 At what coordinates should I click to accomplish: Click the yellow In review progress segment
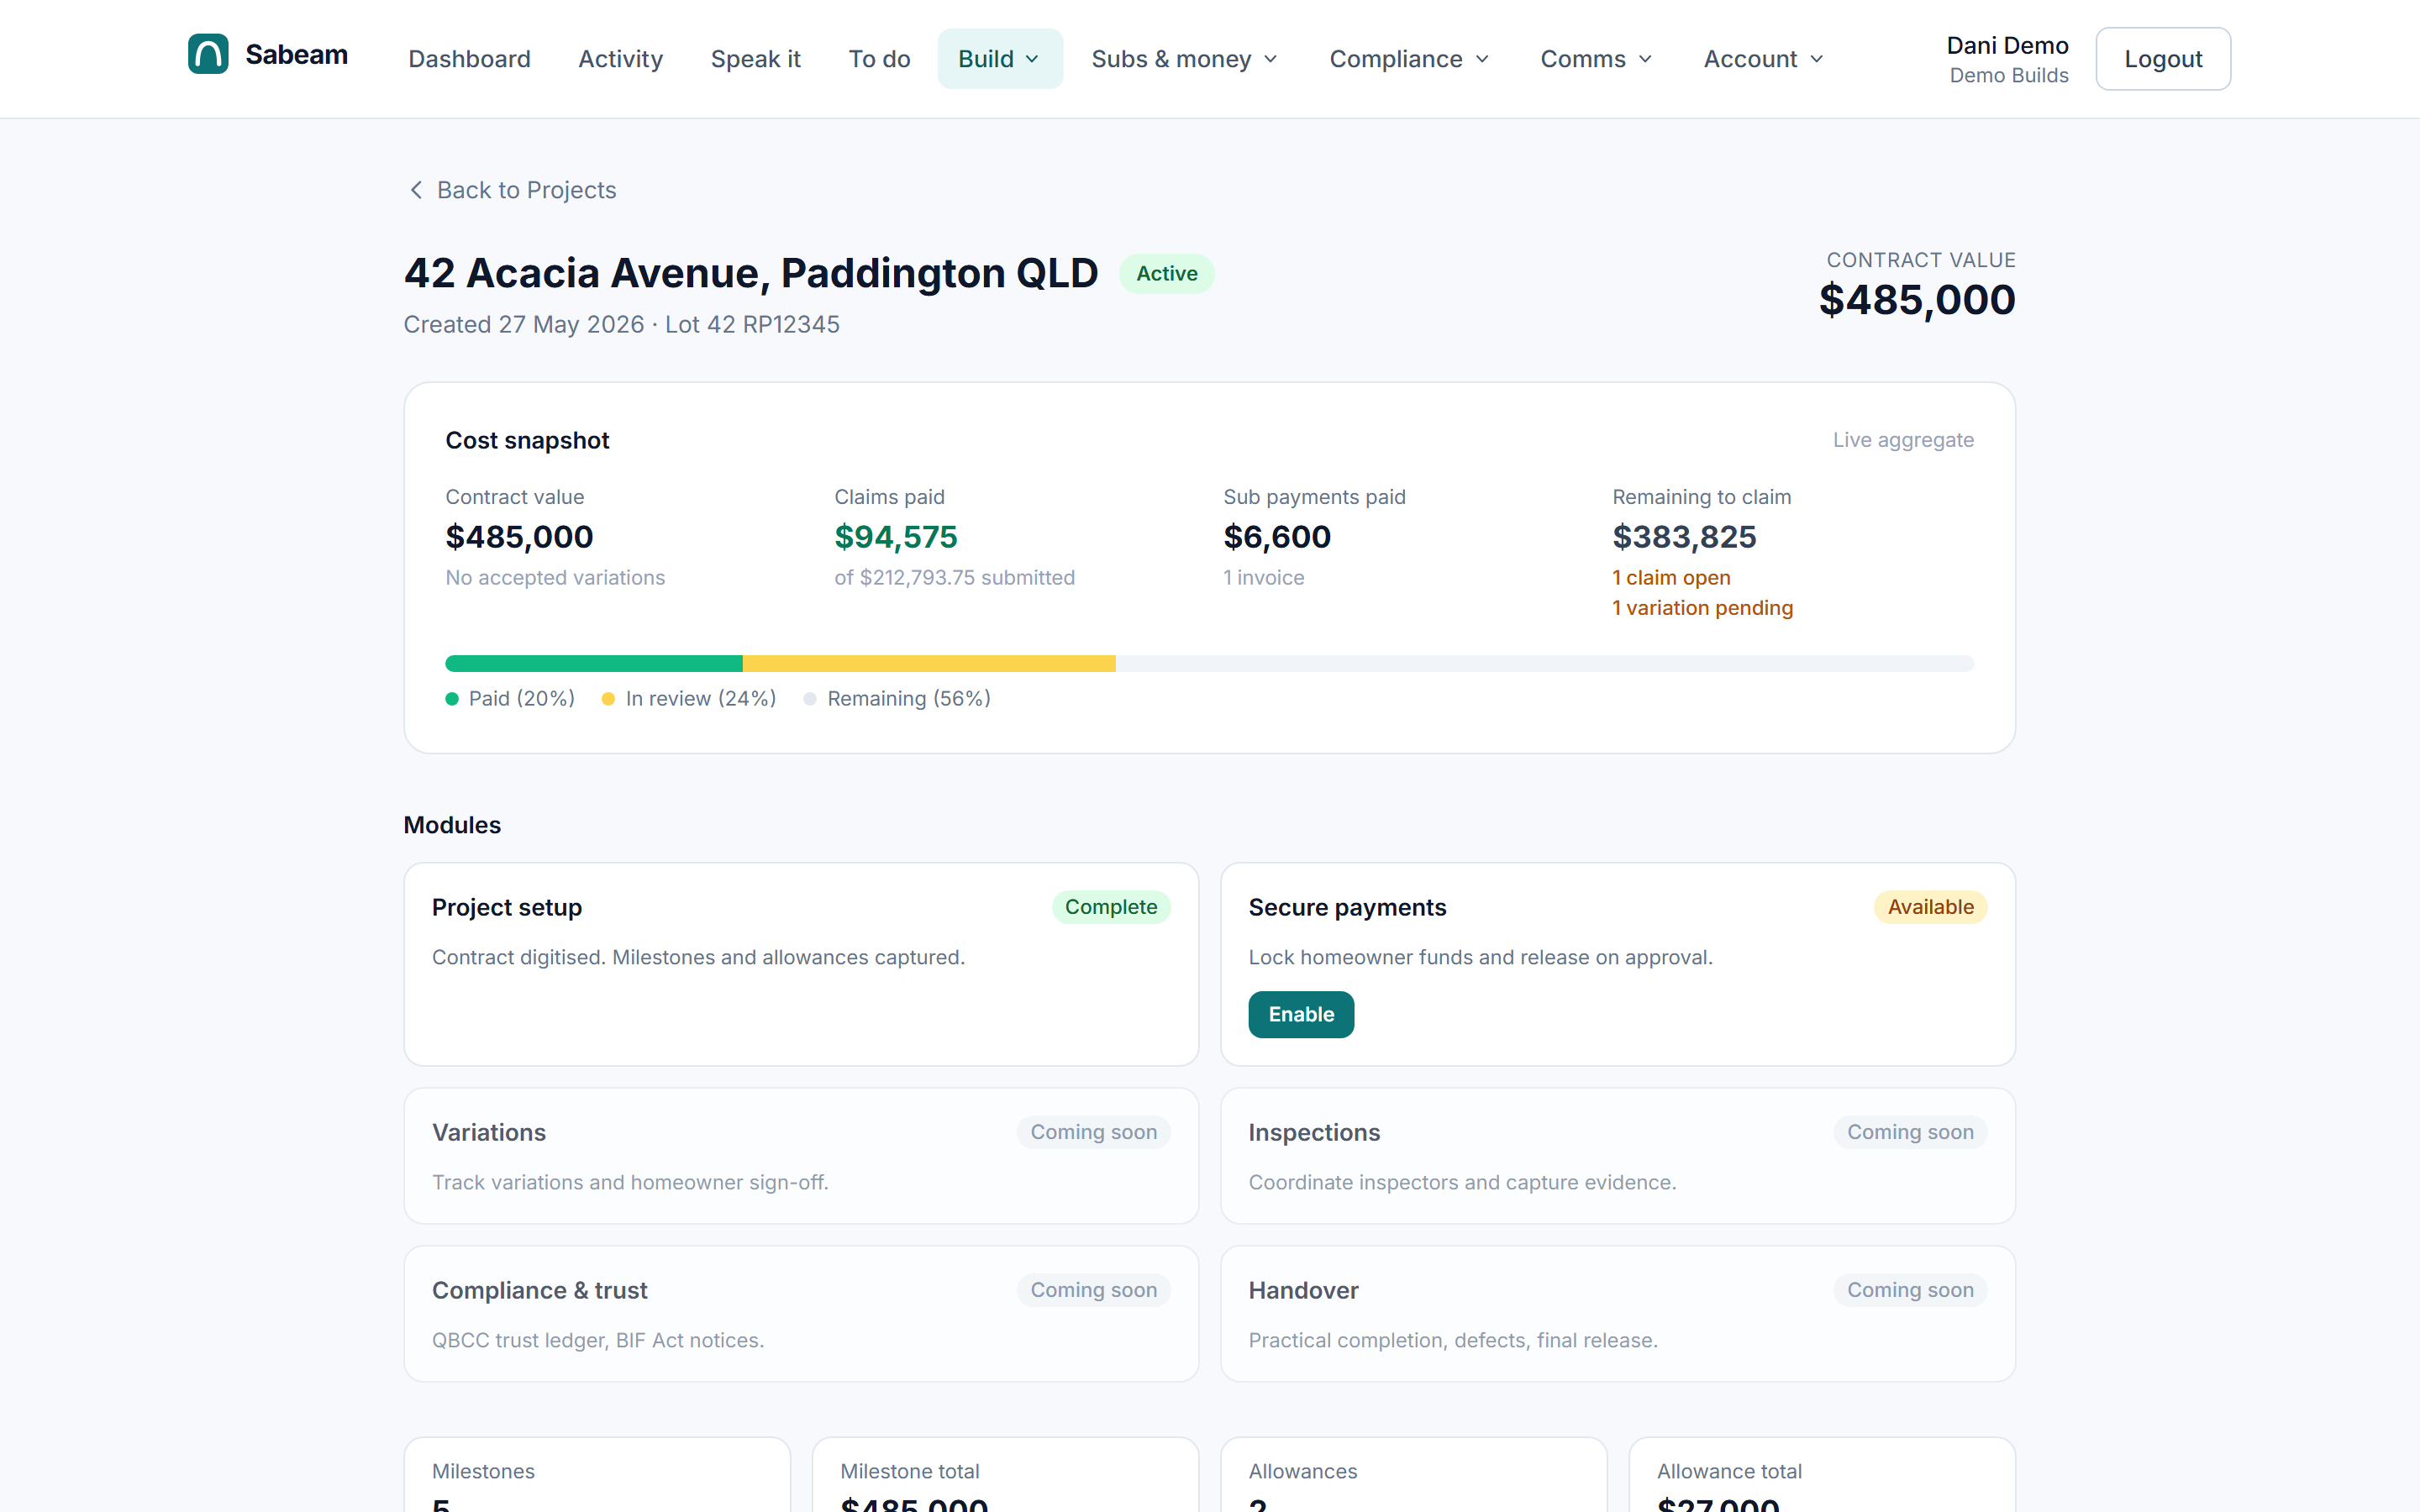click(929, 664)
